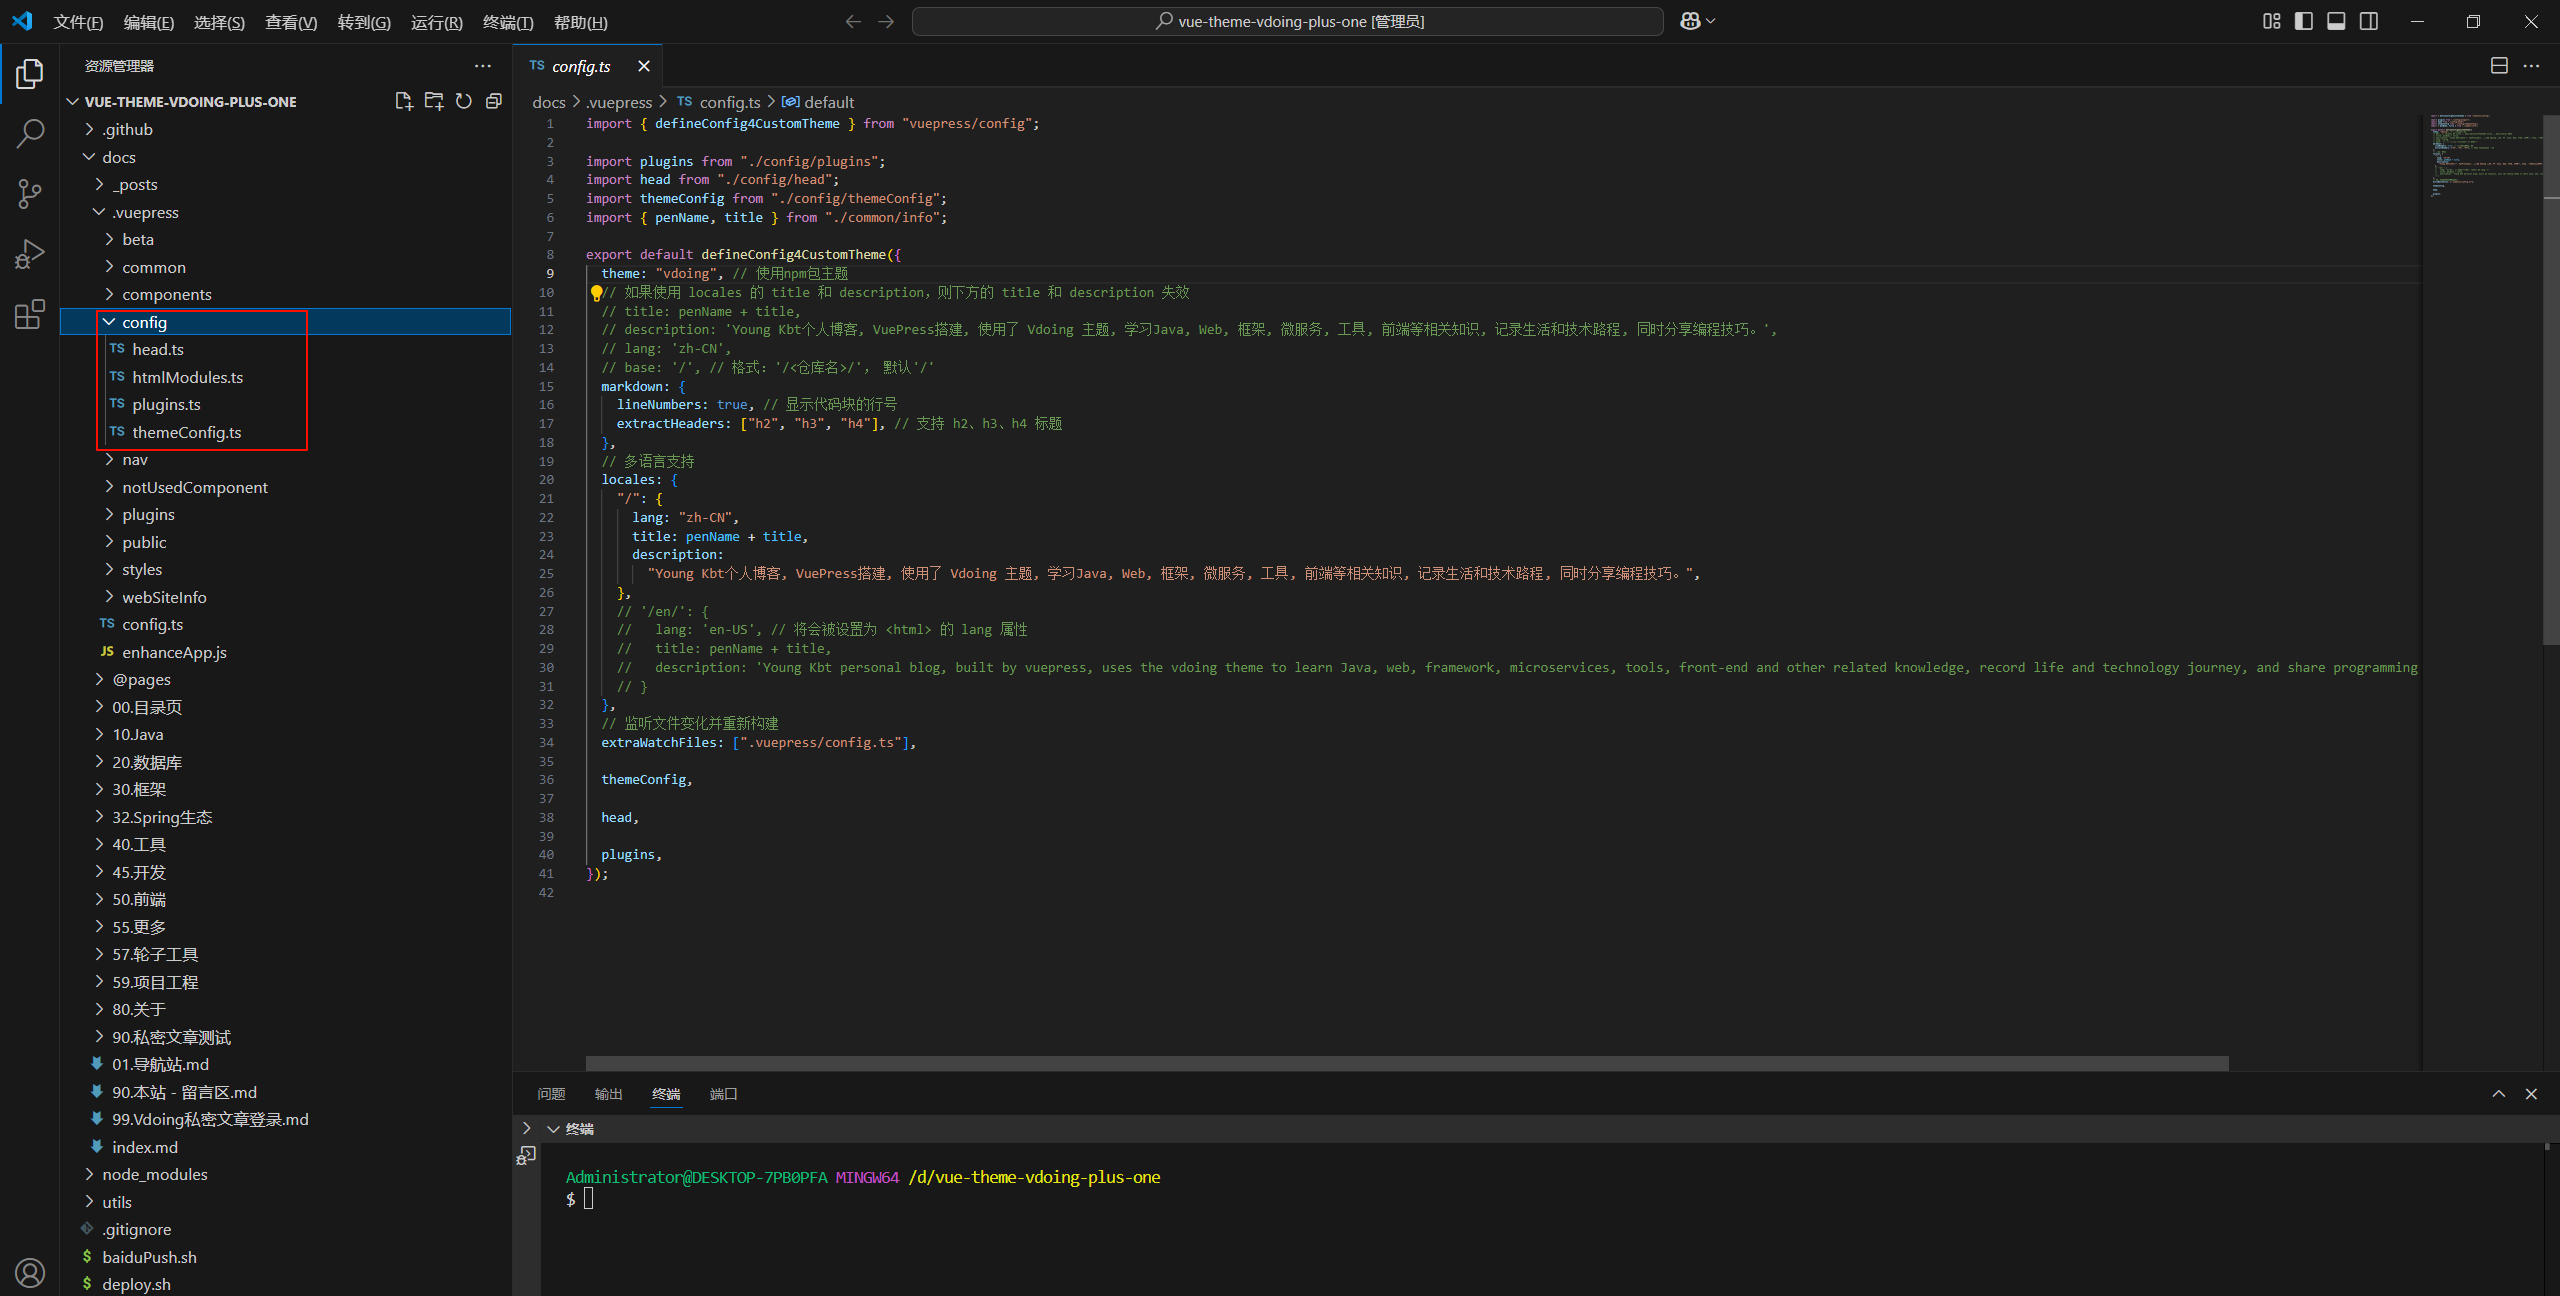This screenshot has height=1296, width=2560.
Task: Open the 终端(T) menu
Action: (508, 22)
